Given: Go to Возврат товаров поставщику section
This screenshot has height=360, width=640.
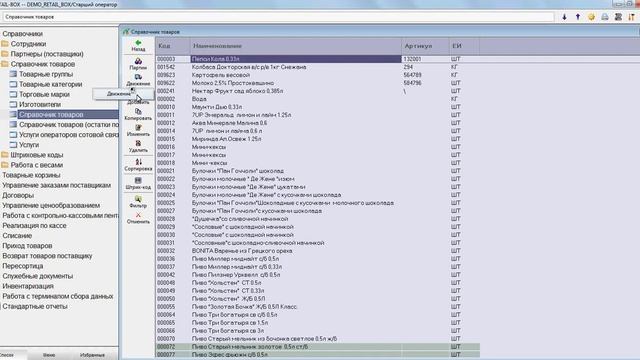Looking at the screenshot, I should [x=47, y=256].
